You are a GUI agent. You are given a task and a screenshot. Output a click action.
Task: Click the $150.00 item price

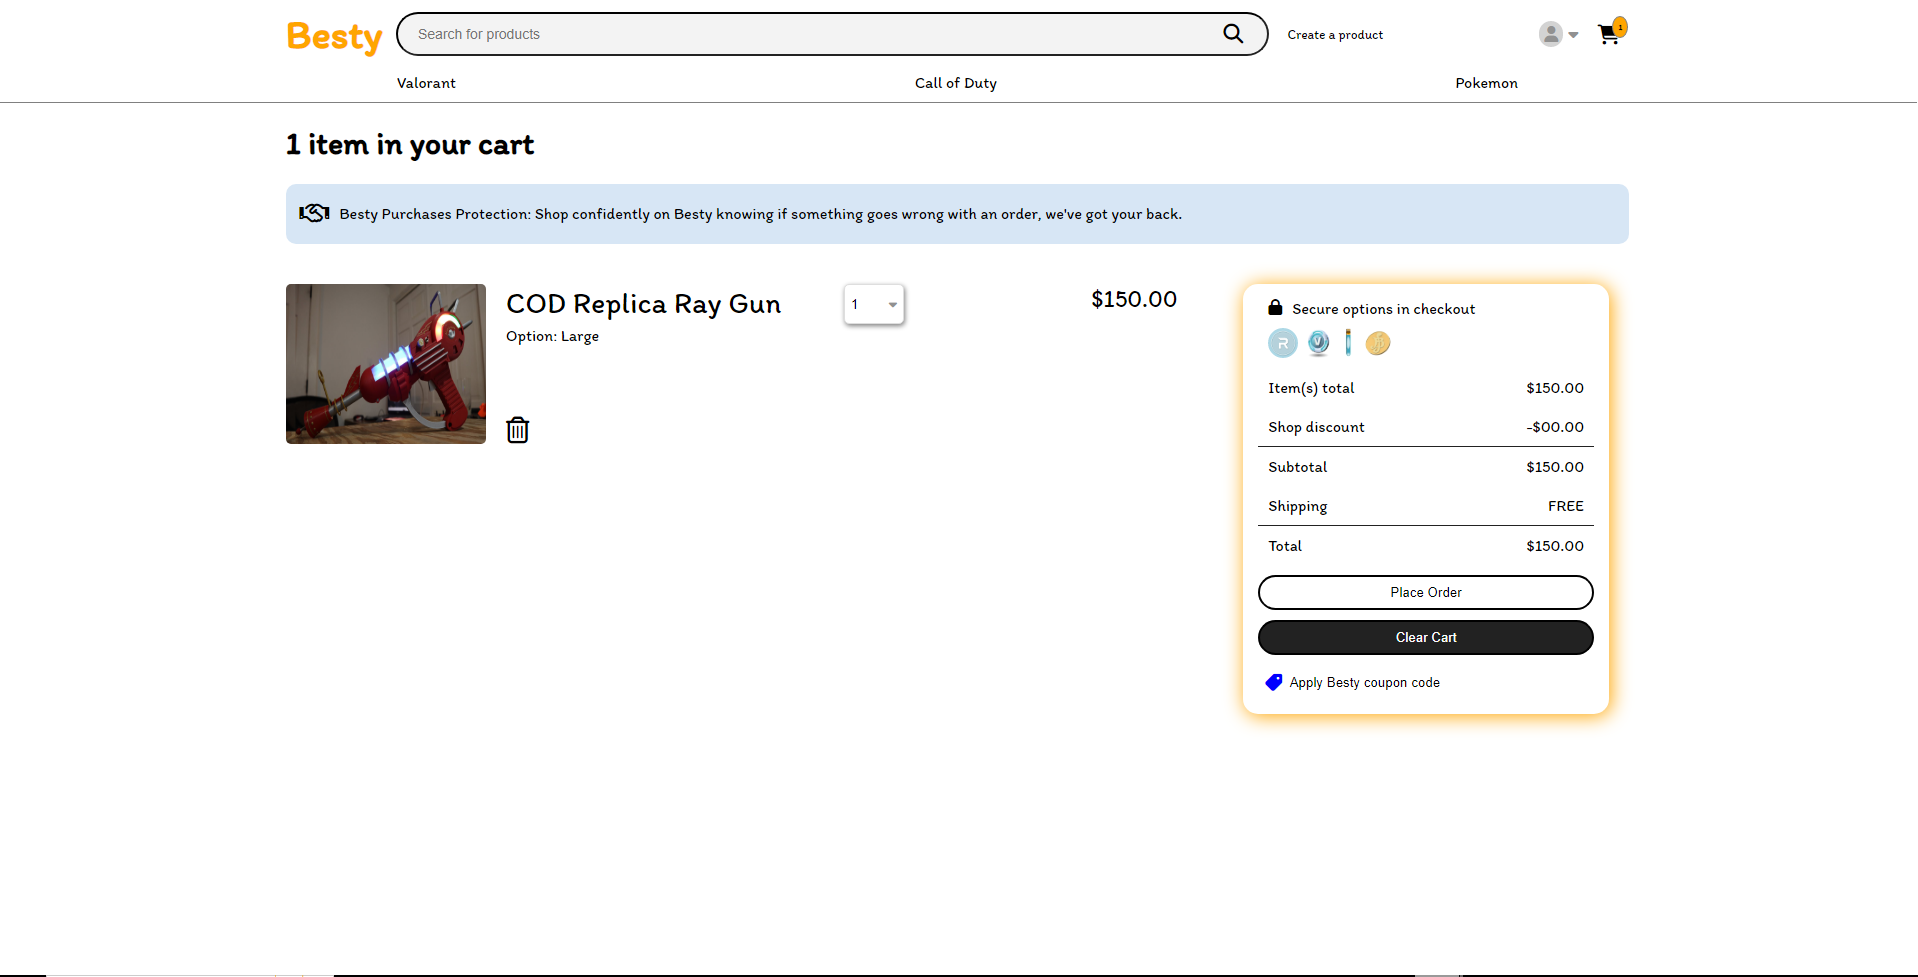pyautogui.click(x=1134, y=299)
